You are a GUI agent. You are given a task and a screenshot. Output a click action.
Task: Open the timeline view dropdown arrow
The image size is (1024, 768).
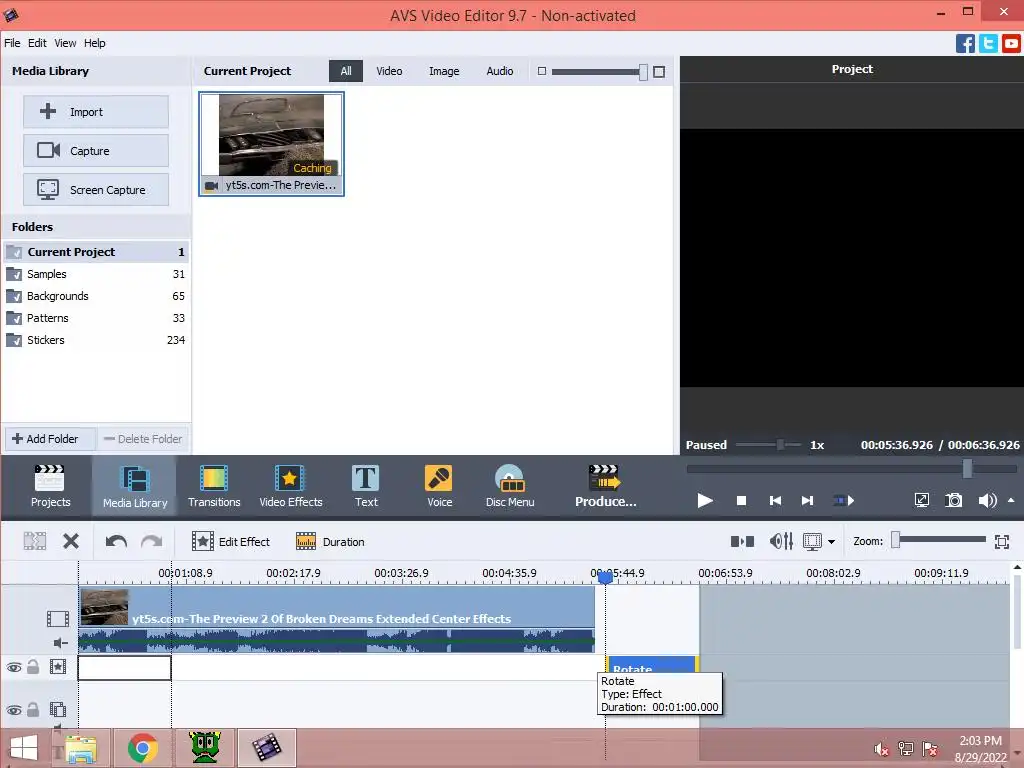[831, 541]
